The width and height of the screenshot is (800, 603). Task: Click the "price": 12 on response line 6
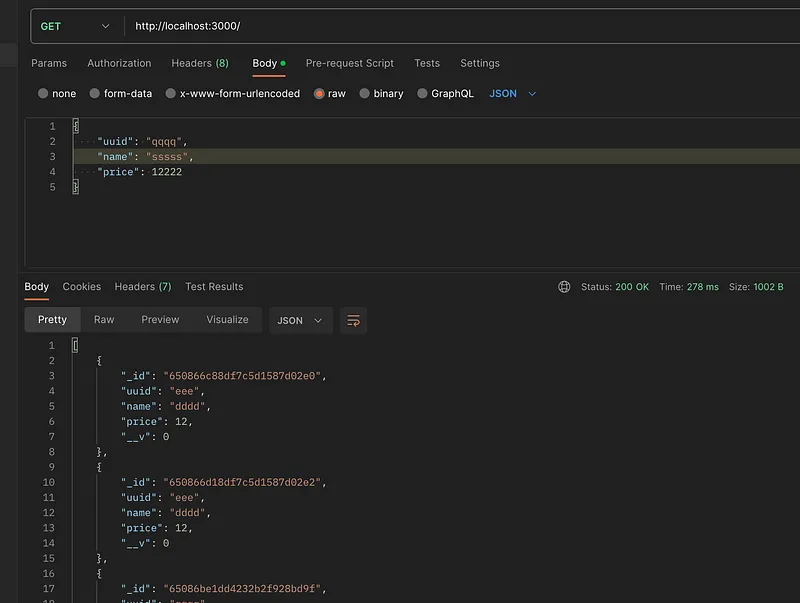157,421
